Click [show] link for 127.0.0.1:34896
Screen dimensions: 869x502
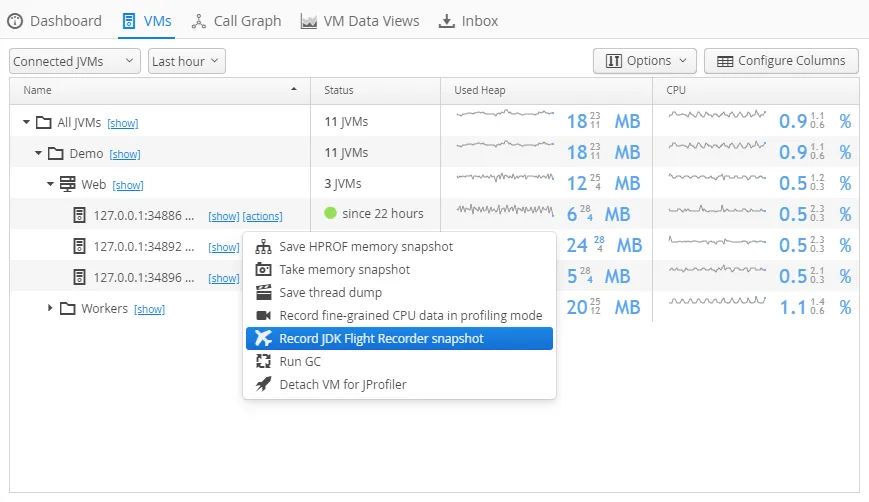pyautogui.click(x=224, y=278)
